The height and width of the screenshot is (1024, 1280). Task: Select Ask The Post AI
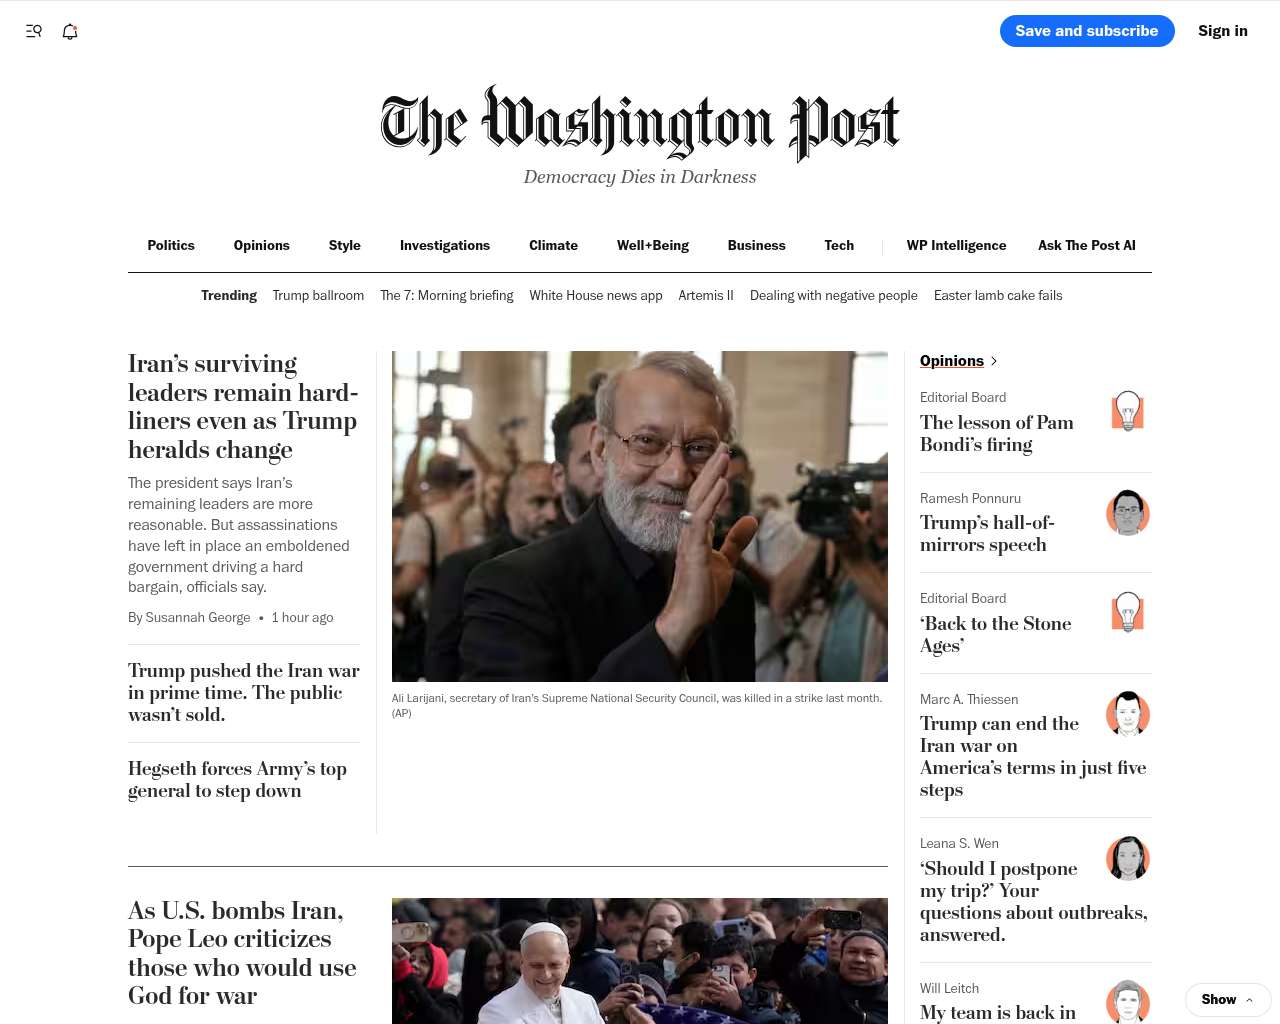pos(1087,245)
